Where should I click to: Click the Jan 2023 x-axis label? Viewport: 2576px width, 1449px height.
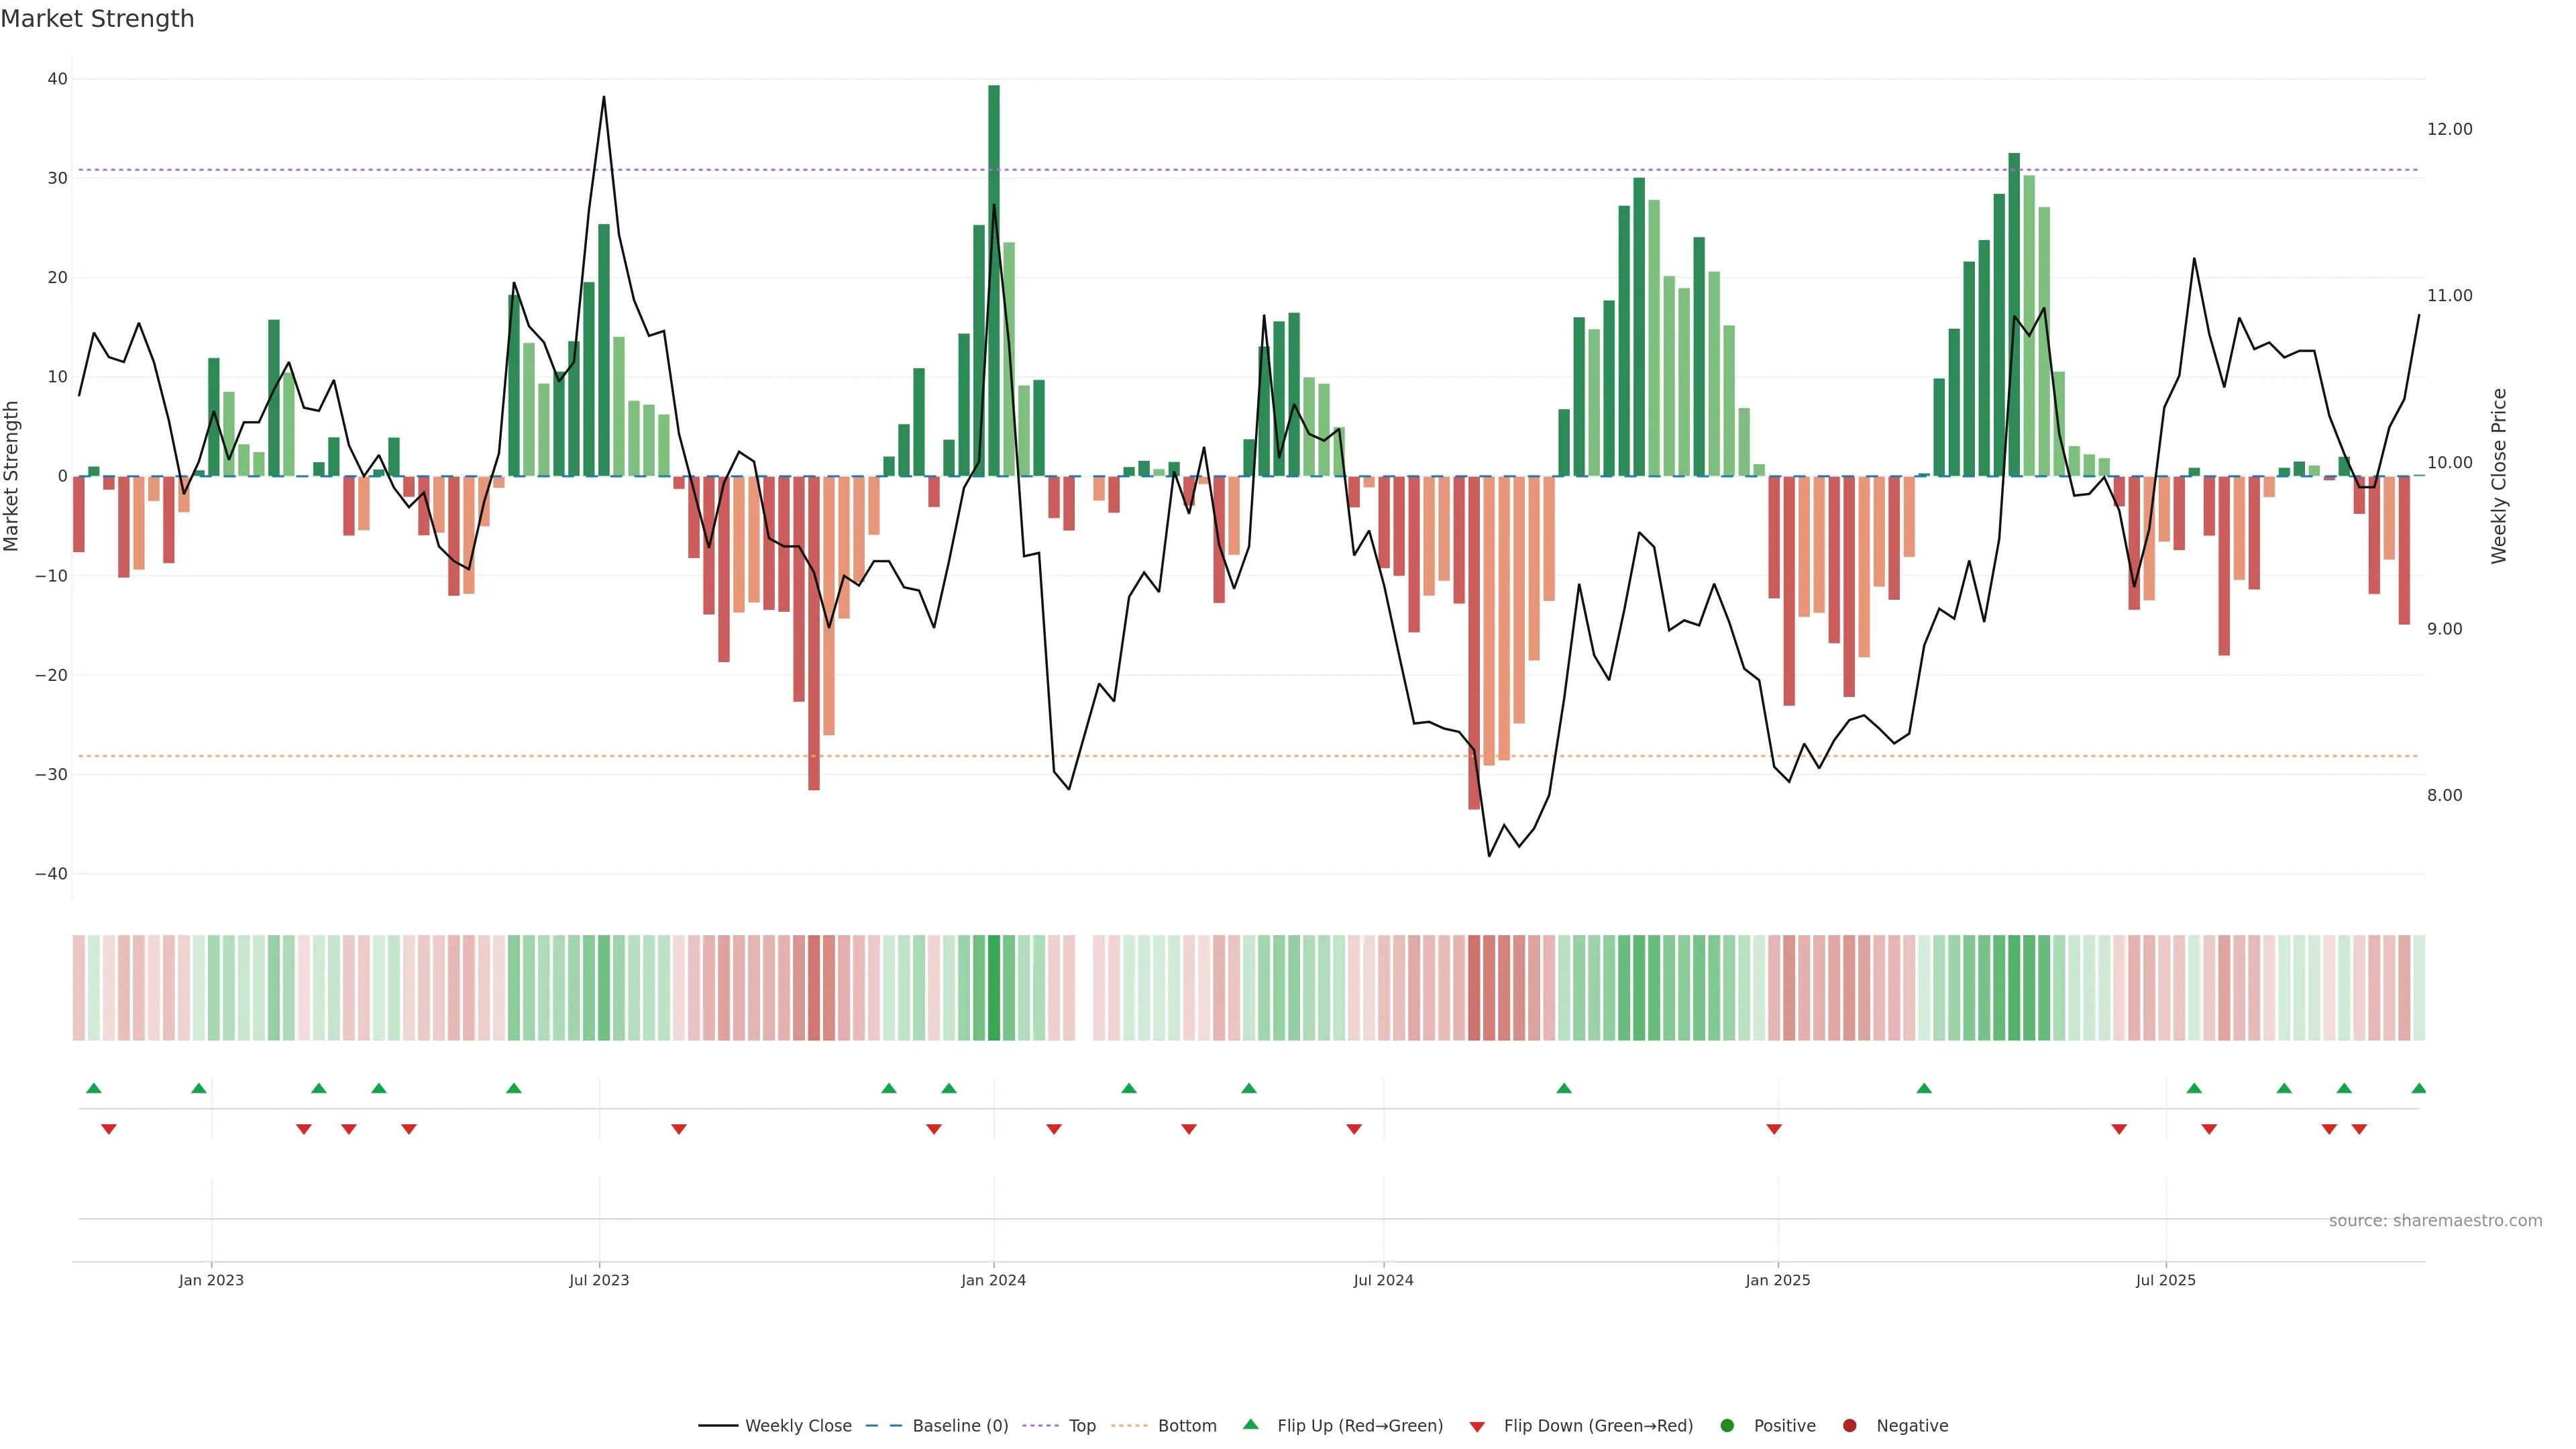pyautogui.click(x=211, y=1280)
